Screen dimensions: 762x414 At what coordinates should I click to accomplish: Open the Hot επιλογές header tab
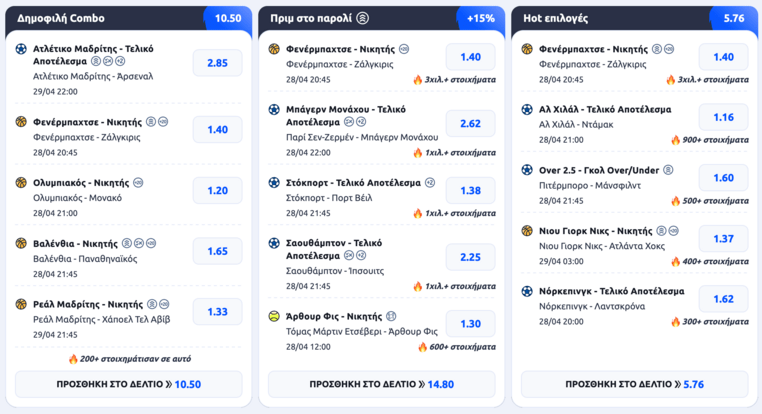tap(555, 18)
